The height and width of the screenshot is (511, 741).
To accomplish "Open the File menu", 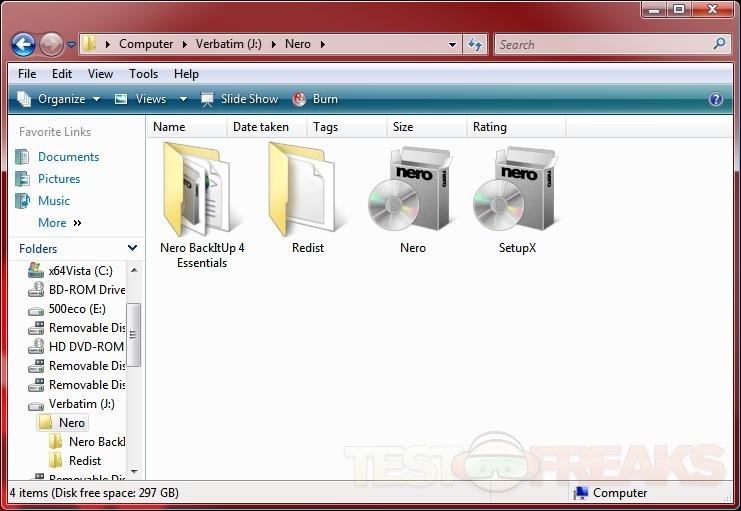I will (x=27, y=74).
